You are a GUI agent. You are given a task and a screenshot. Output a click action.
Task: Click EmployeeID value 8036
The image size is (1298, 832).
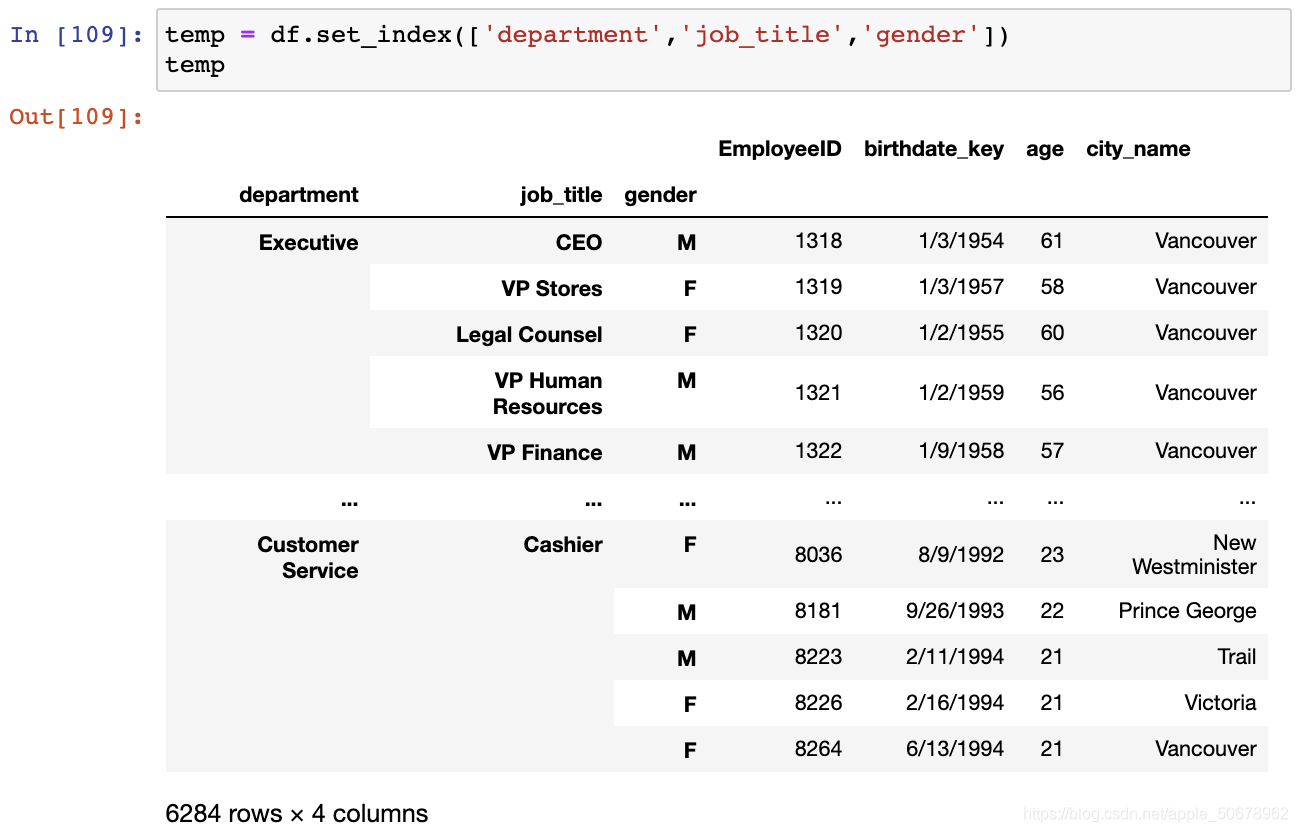click(818, 555)
